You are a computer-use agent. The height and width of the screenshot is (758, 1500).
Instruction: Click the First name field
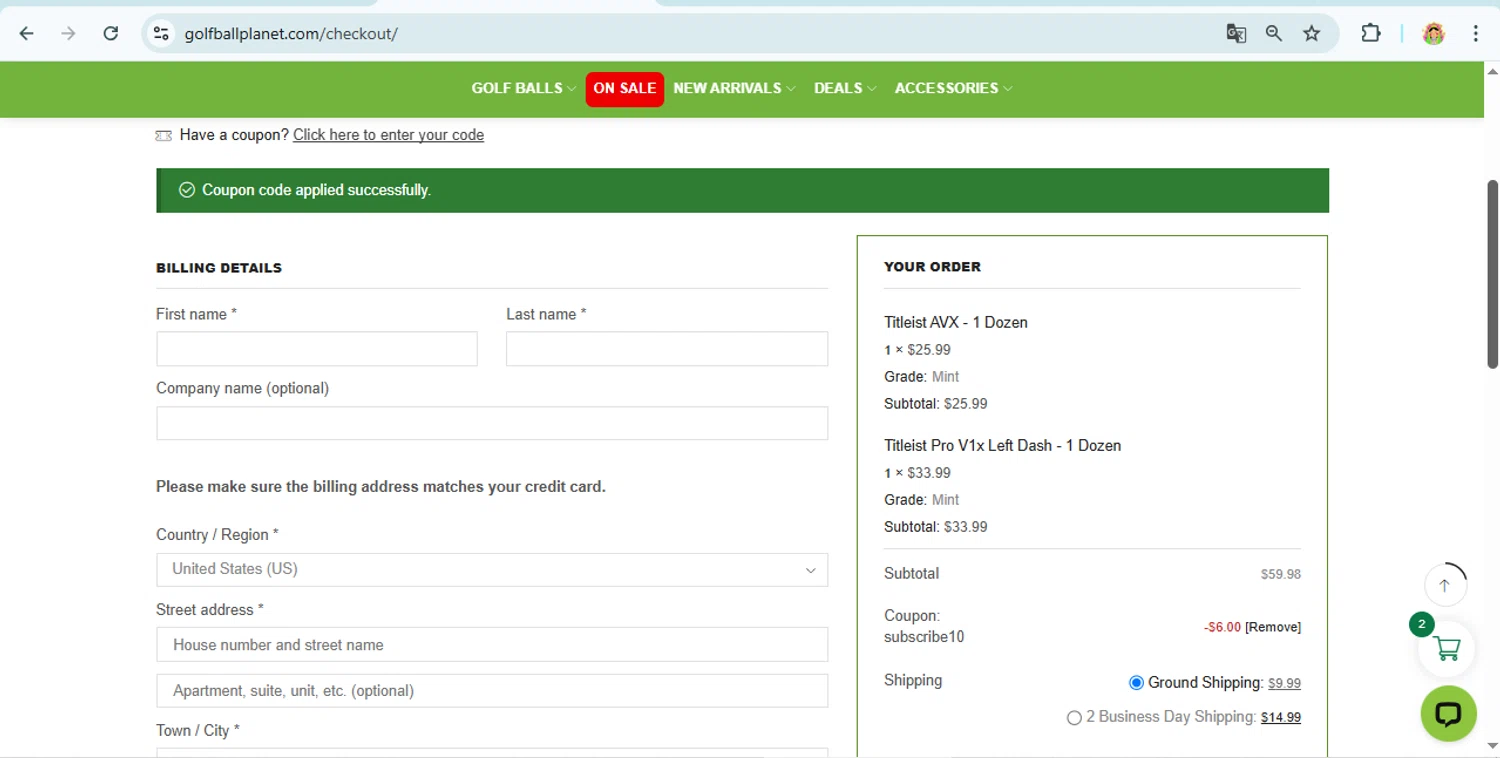coord(317,349)
